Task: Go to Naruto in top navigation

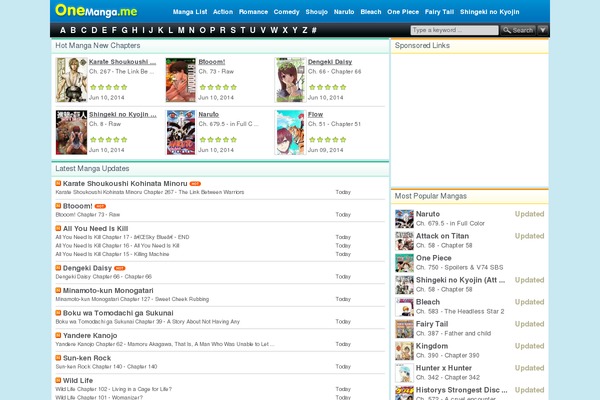Action: tap(344, 12)
